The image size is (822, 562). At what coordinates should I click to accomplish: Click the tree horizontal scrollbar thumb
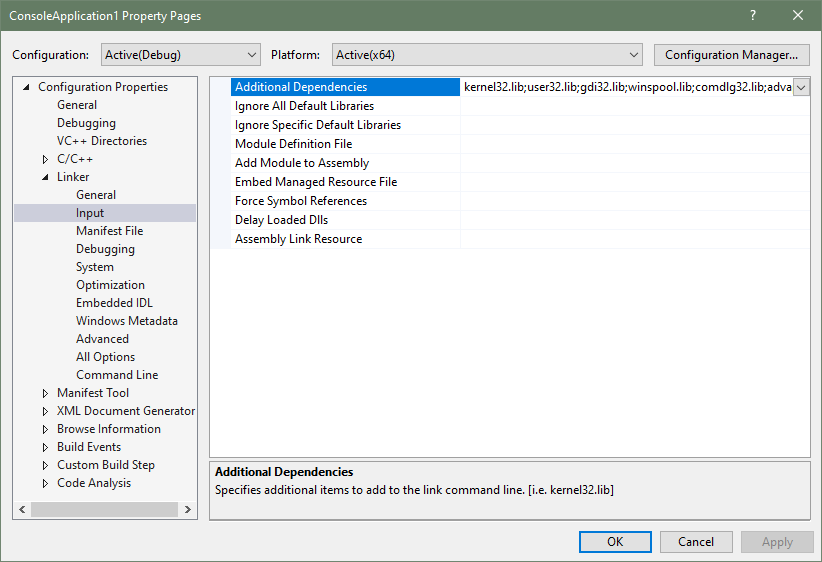tap(104, 509)
